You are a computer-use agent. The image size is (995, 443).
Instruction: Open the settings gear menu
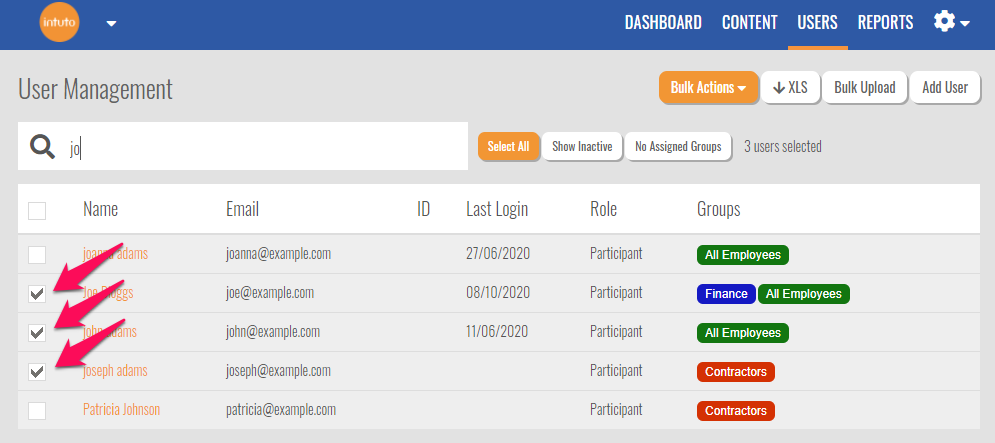950,22
